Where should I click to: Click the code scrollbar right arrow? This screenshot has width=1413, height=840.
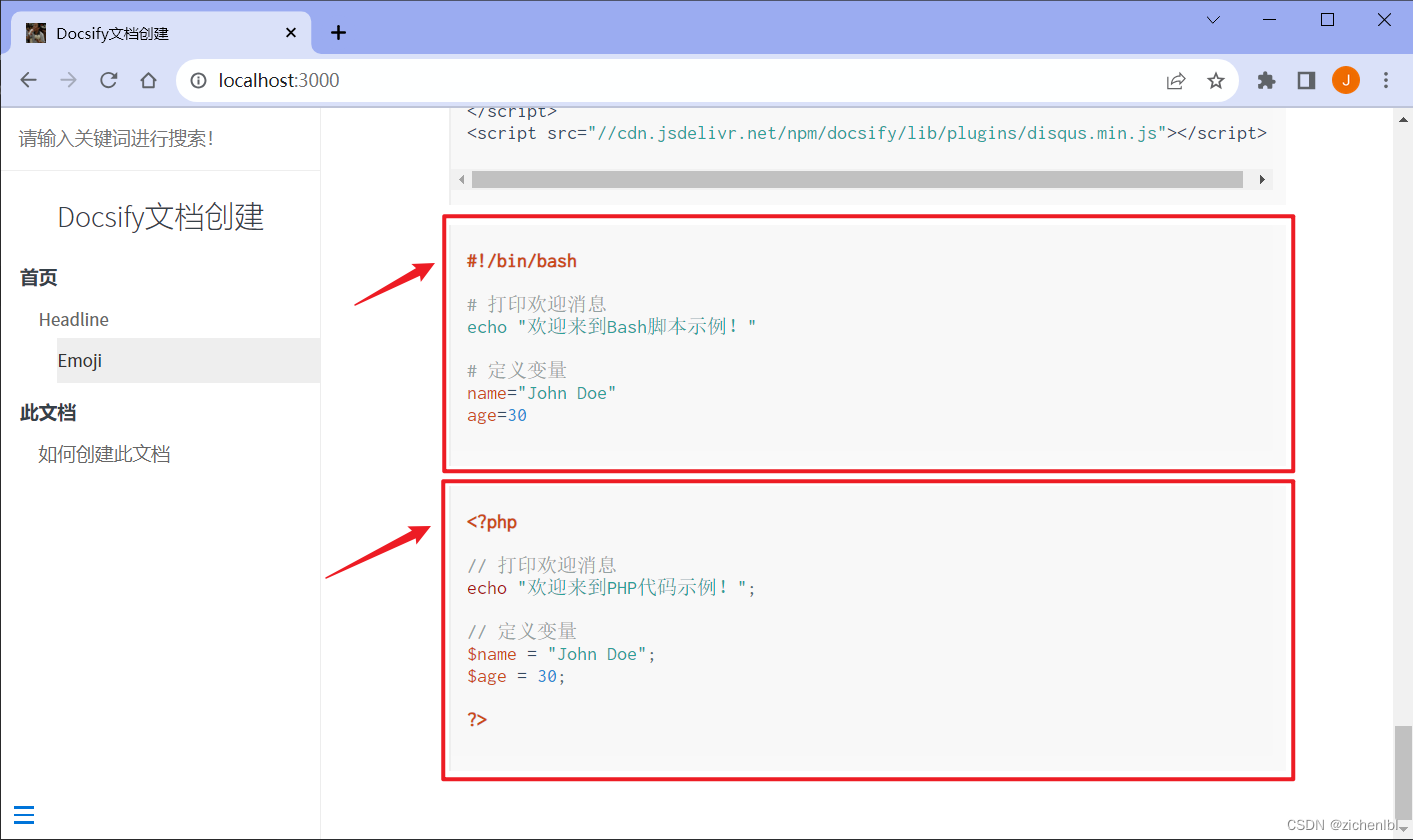tap(1263, 179)
